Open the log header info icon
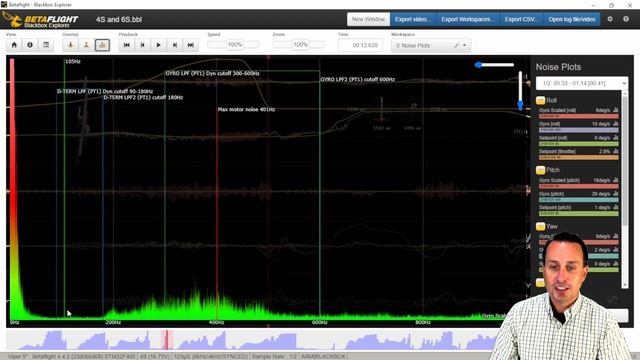Viewport: 640px width, 360px height. (30, 45)
